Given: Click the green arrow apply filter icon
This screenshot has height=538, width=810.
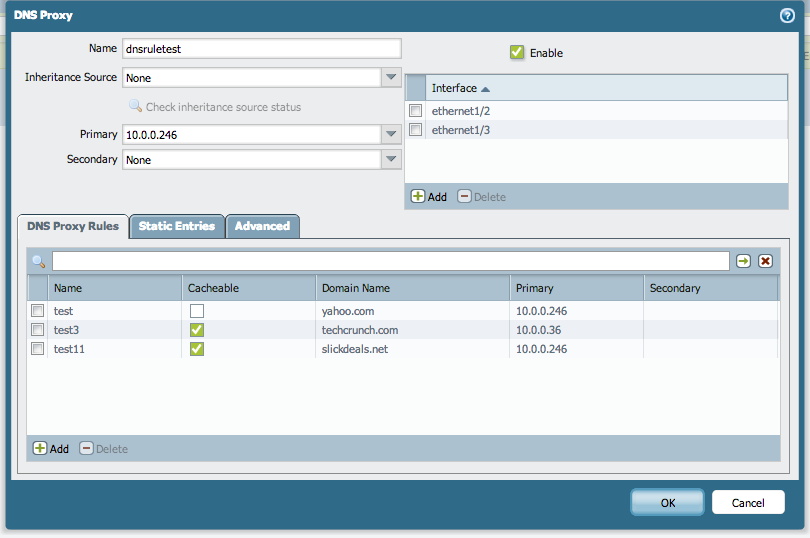Looking at the screenshot, I should click(x=743, y=261).
